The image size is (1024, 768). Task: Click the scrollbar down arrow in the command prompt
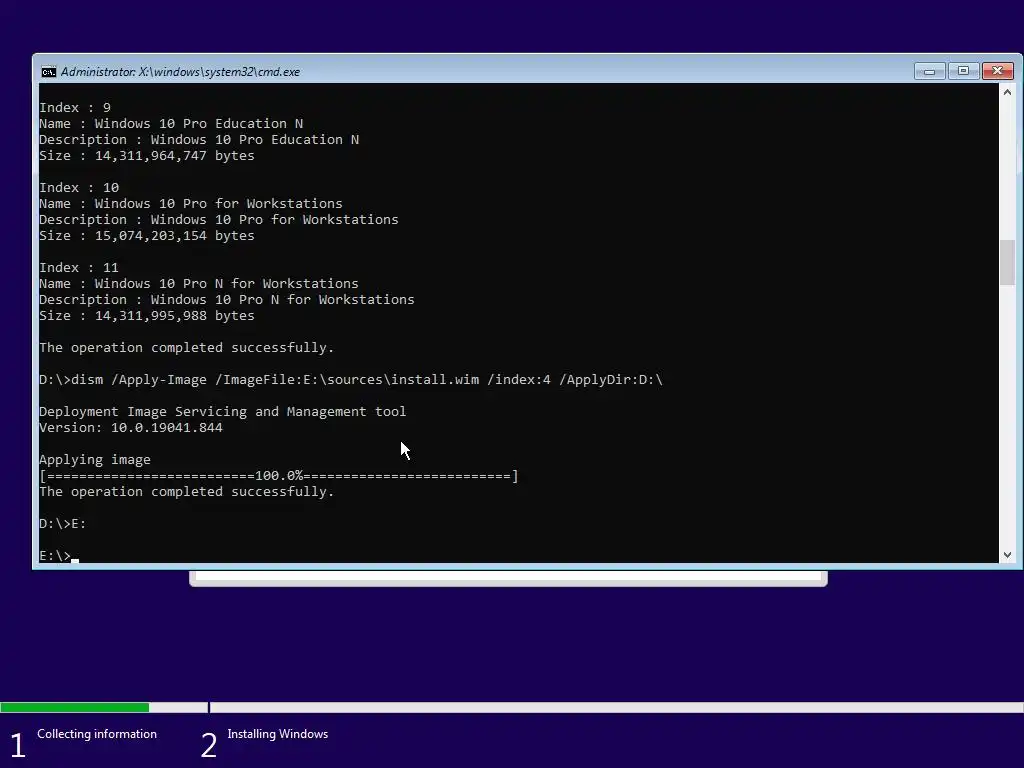[x=1007, y=554]
